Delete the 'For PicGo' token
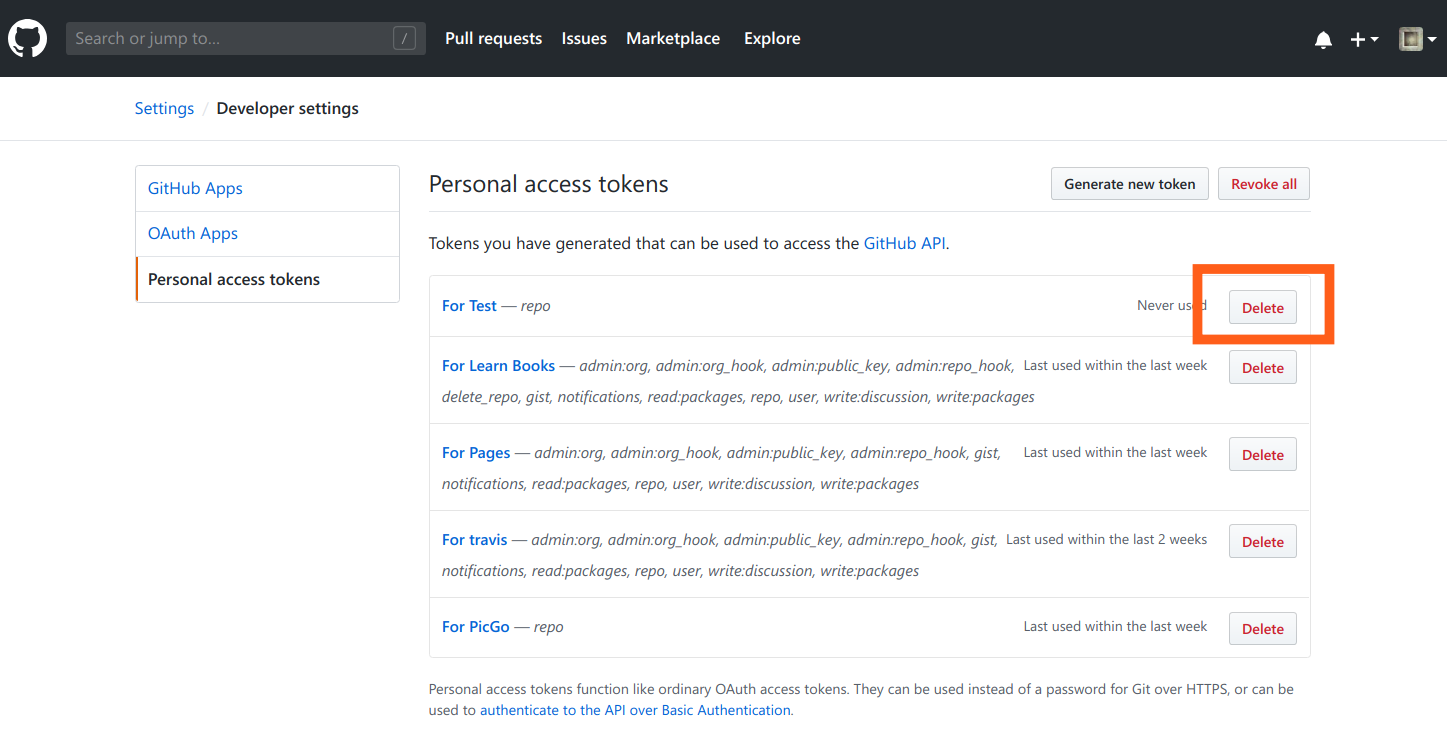 [x=1263, y=629]
